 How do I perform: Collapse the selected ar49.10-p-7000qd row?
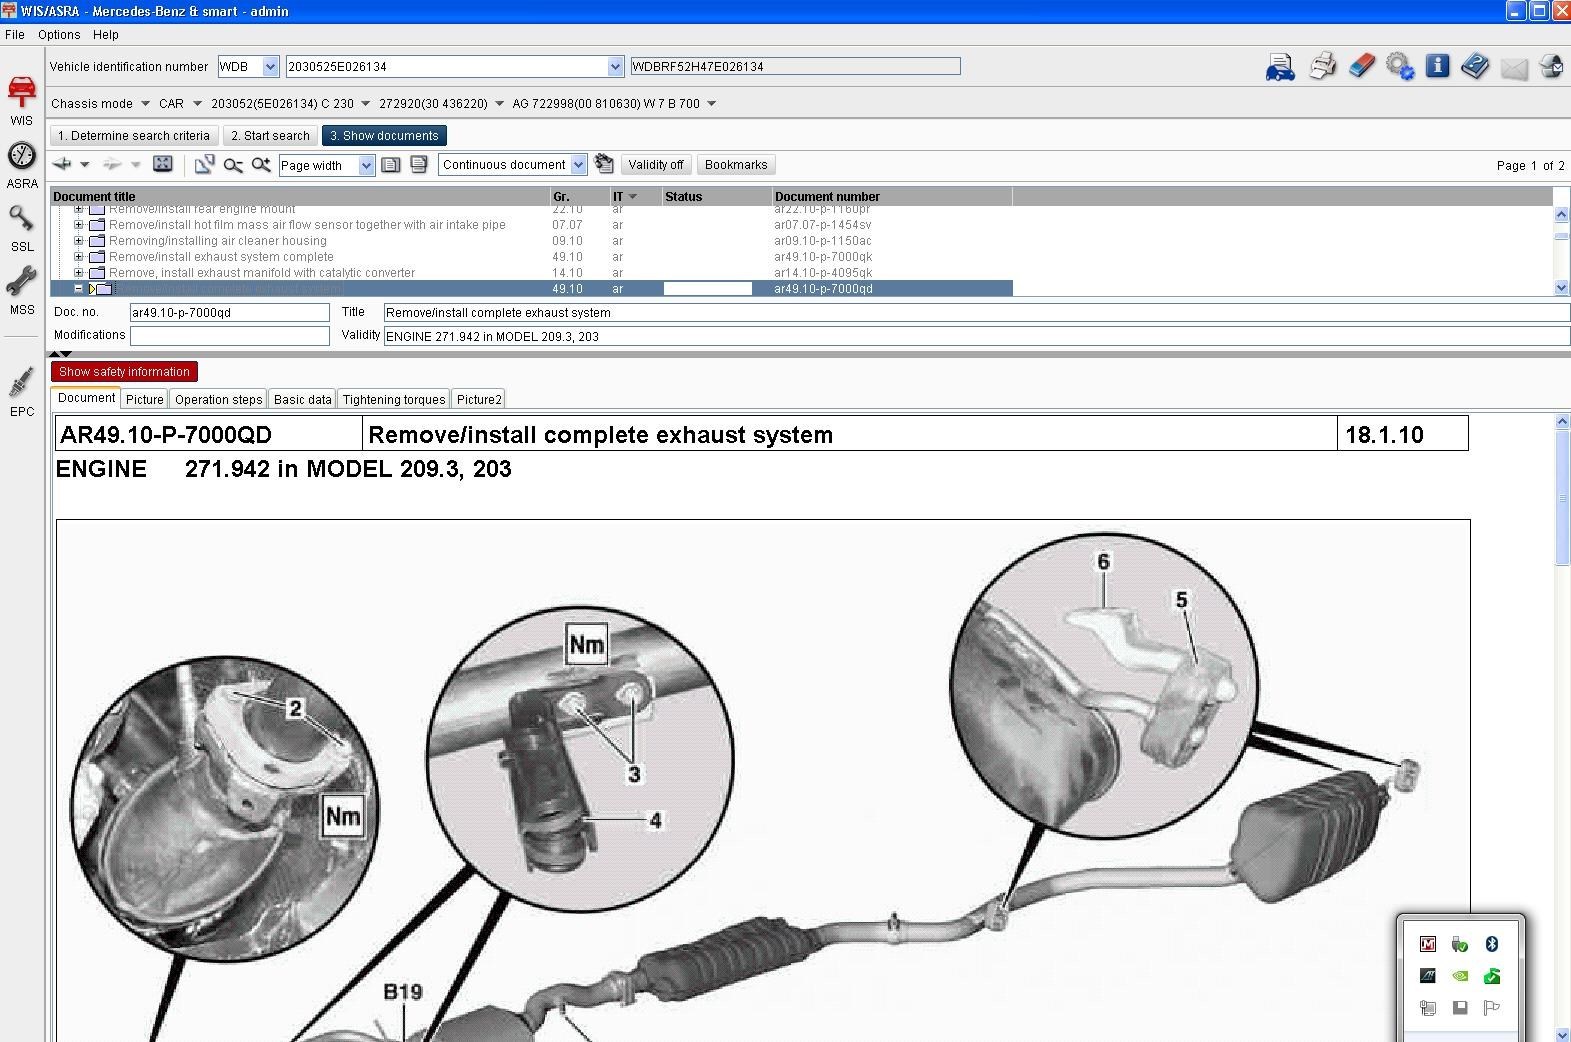[79, 289]
